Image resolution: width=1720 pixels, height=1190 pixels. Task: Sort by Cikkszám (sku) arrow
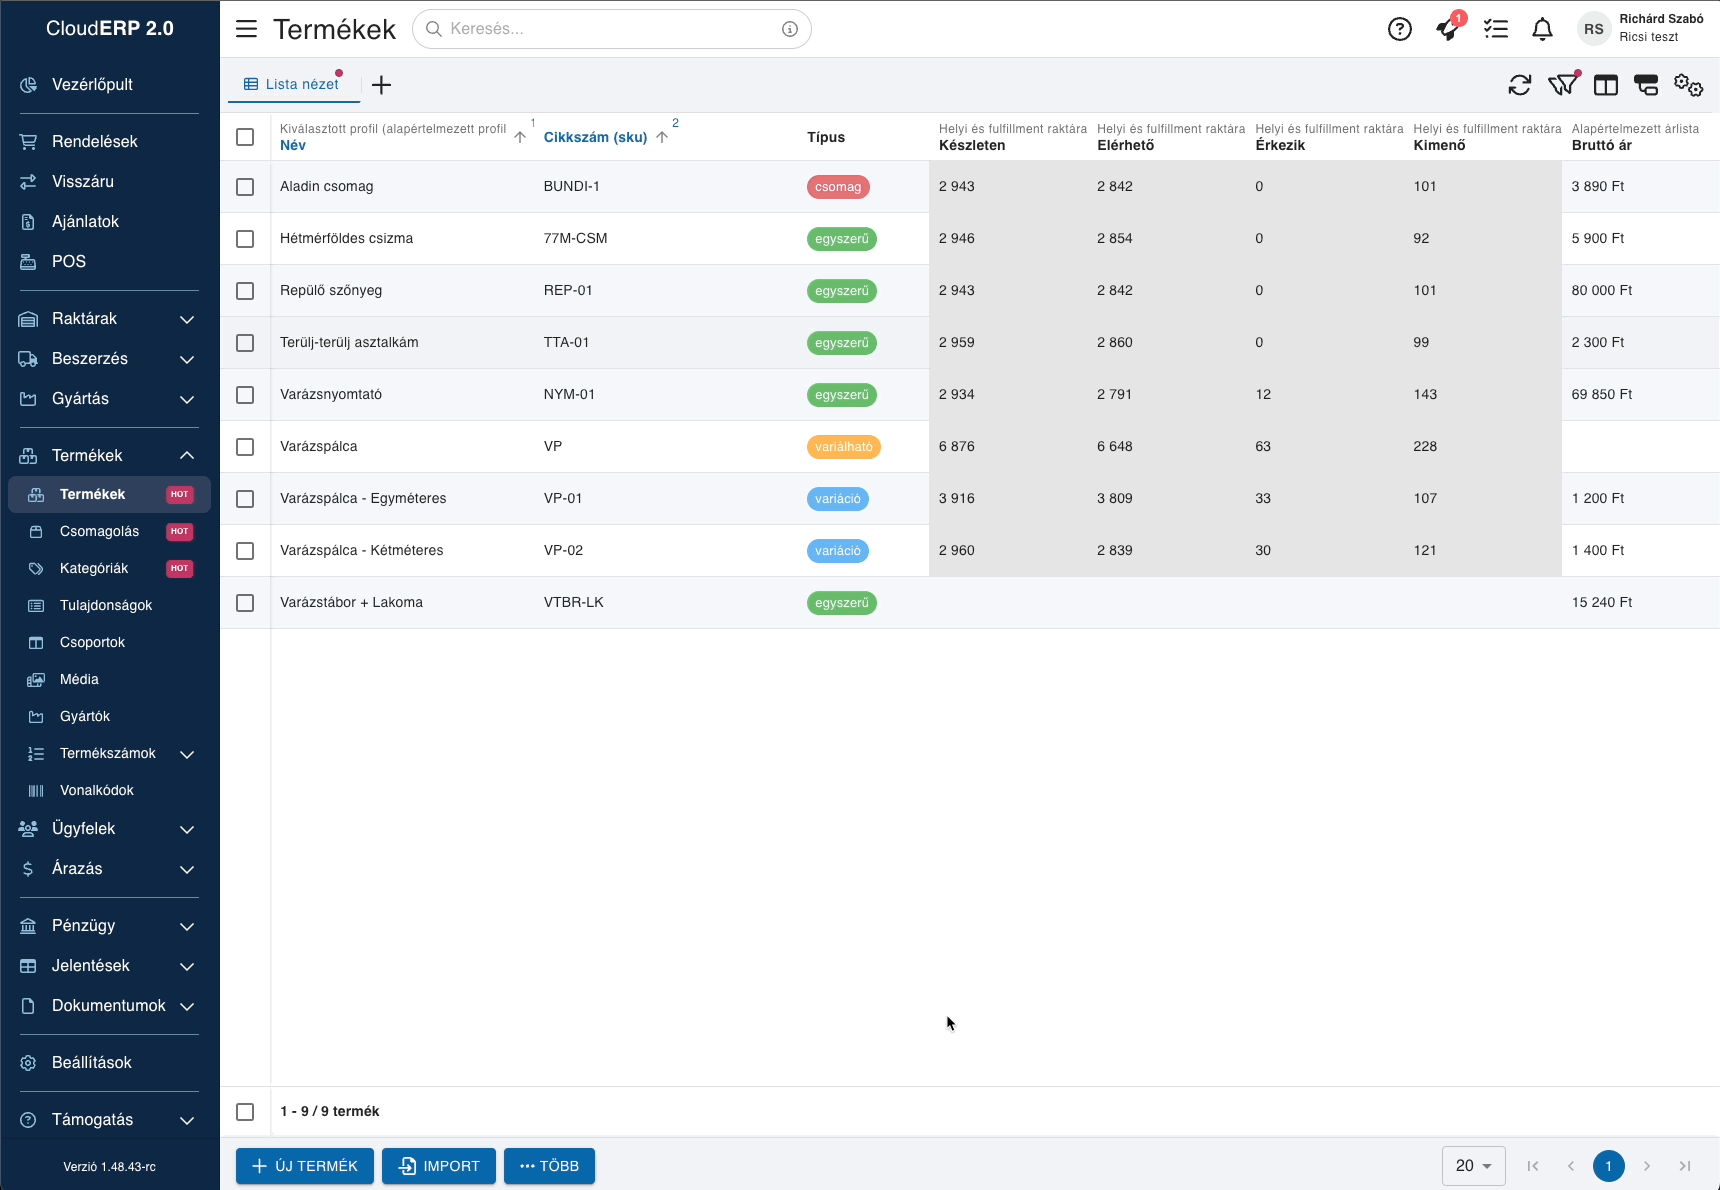coord(662,137)
